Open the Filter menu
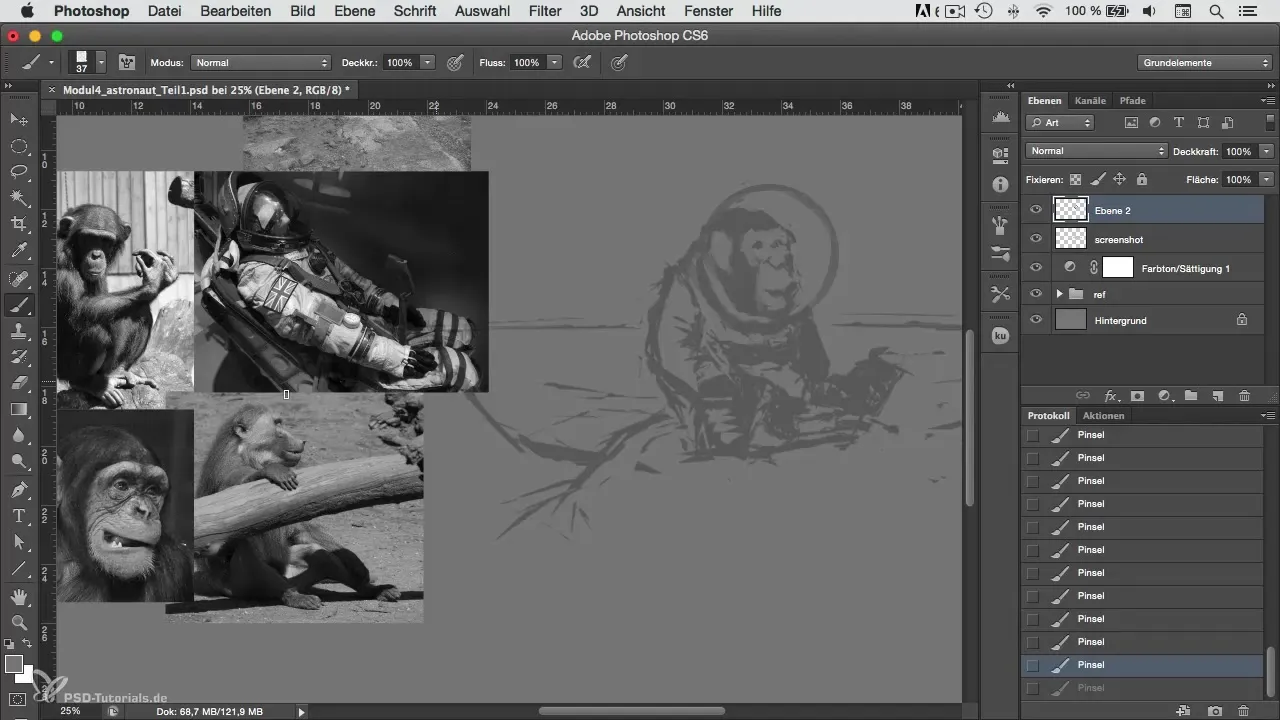This screenshot has width=1280, height=720. click(x=544, y=11)
